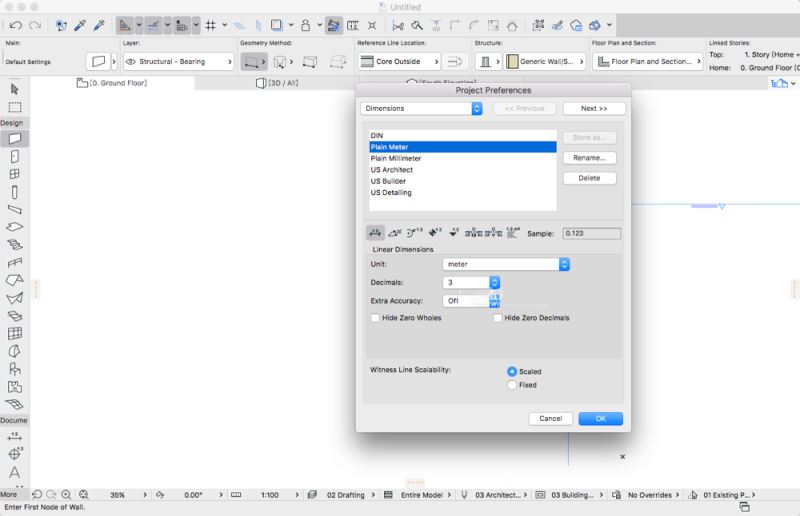Check the Hide Zero Decimals option
This screenshot has height=516, width=800.
[x=498, y=318]
